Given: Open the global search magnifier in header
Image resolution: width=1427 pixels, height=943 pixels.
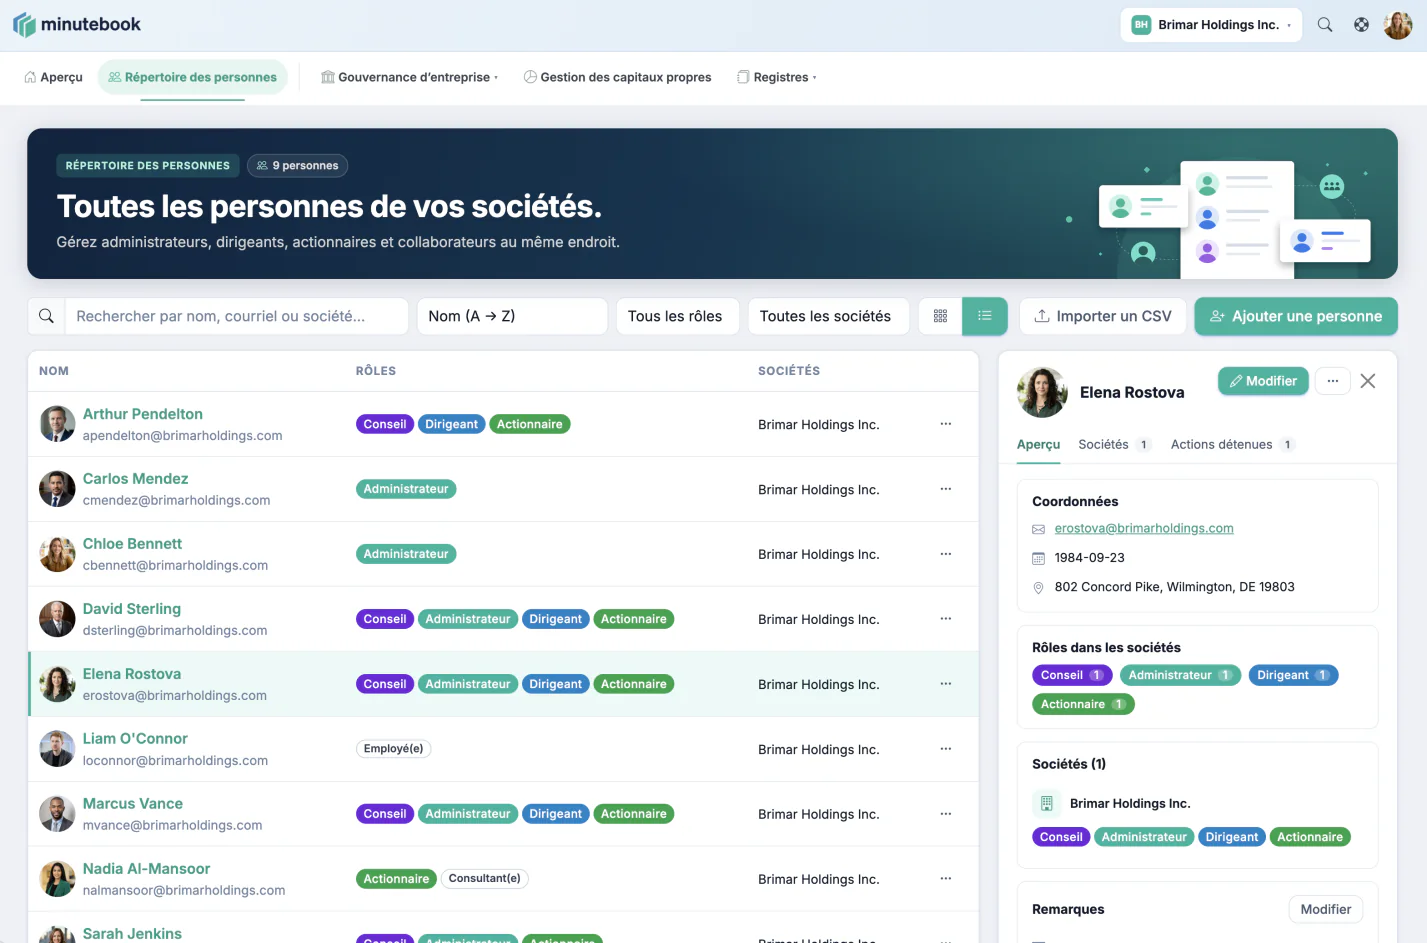Looking at the screenshot, I should (1325, 25).
